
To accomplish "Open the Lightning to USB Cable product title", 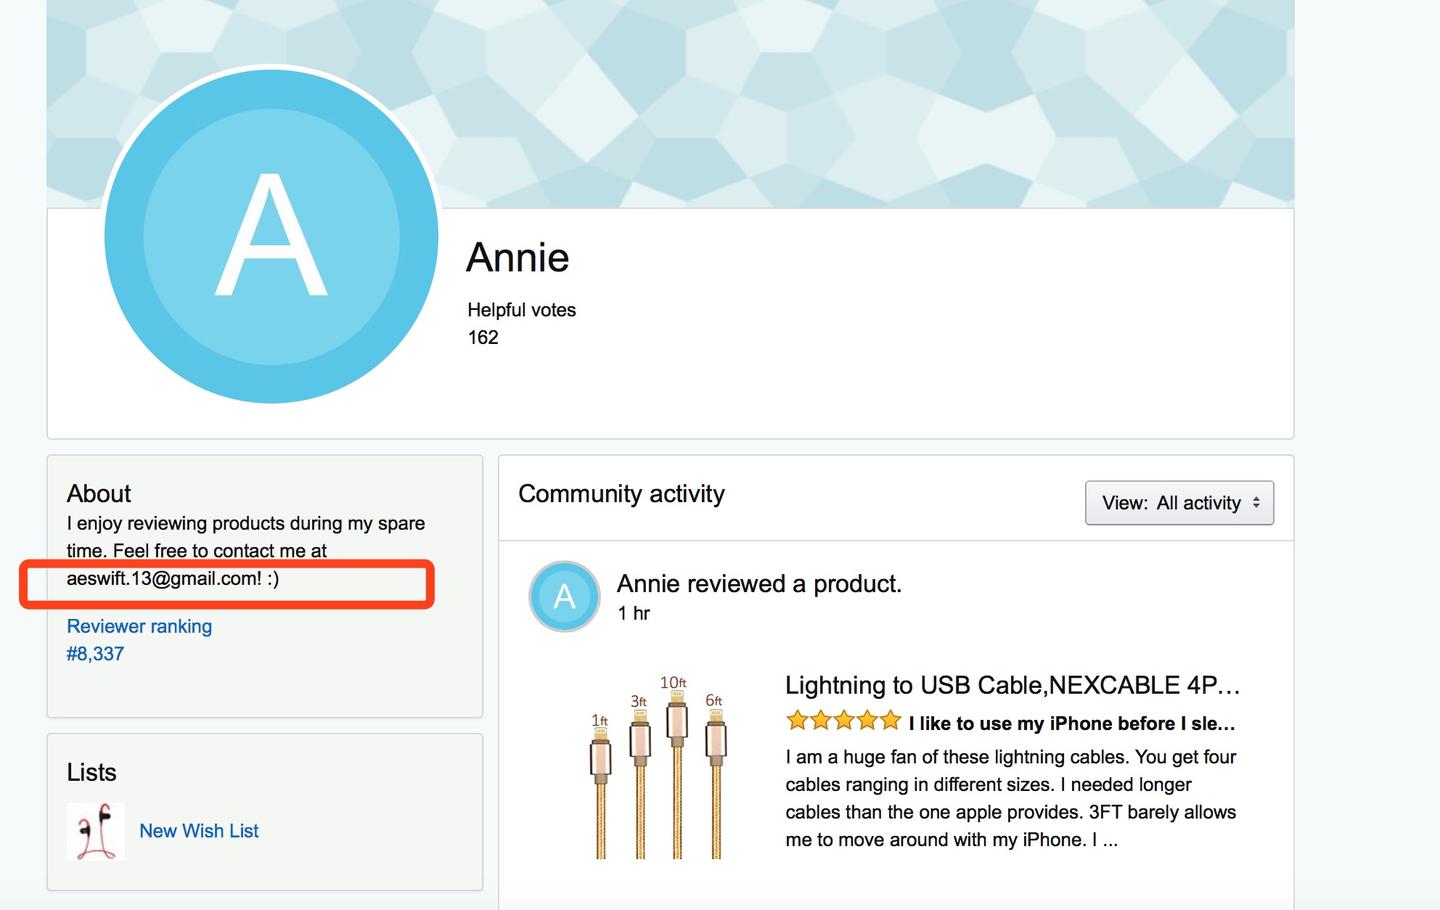I will [1012, 685].
